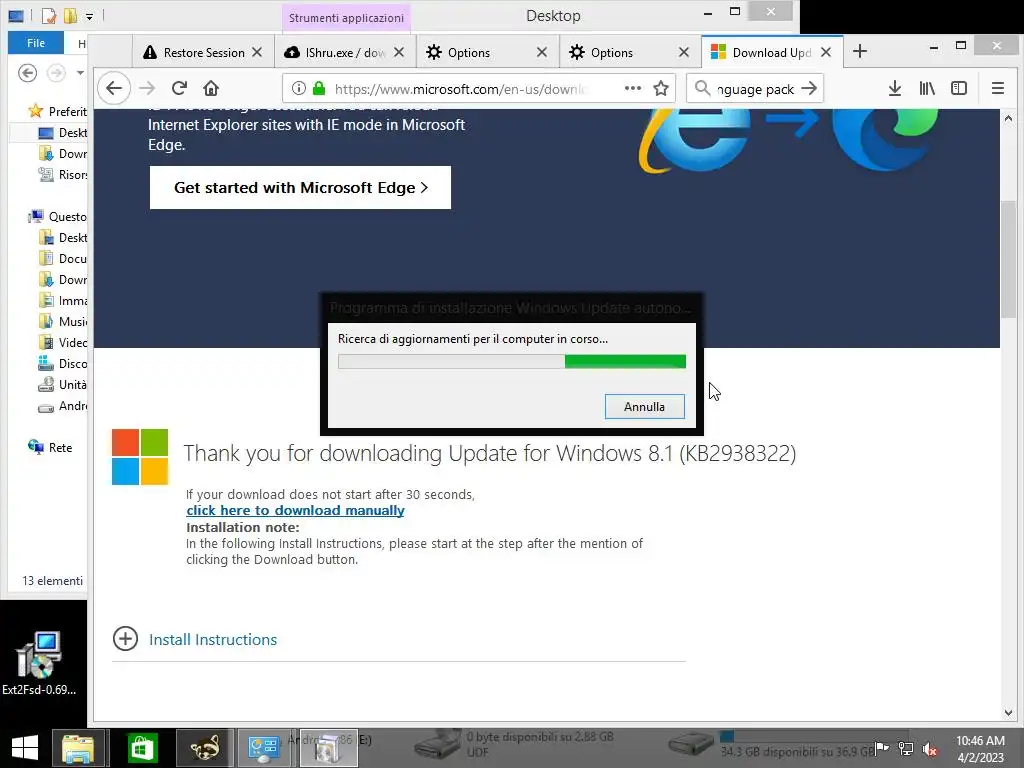
Task: Click the page vertical scrollbar thumb
Action: coord(1008,260)
